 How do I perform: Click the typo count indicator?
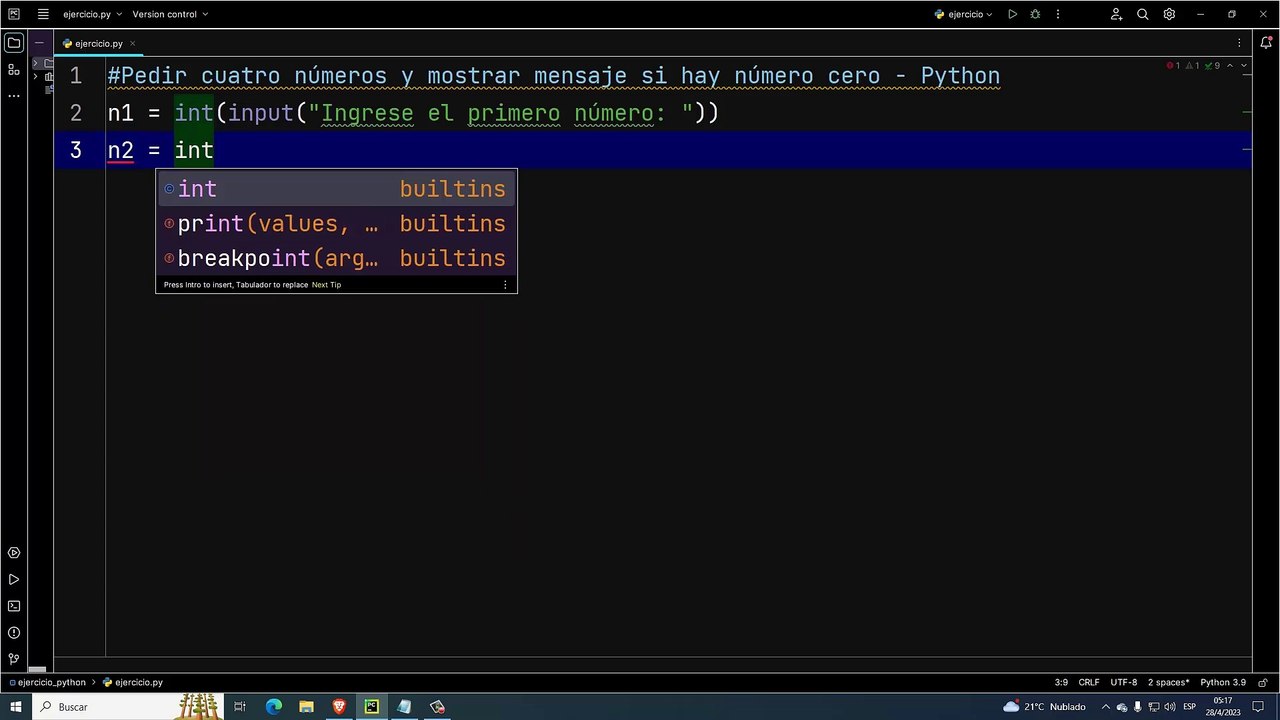1213,66
